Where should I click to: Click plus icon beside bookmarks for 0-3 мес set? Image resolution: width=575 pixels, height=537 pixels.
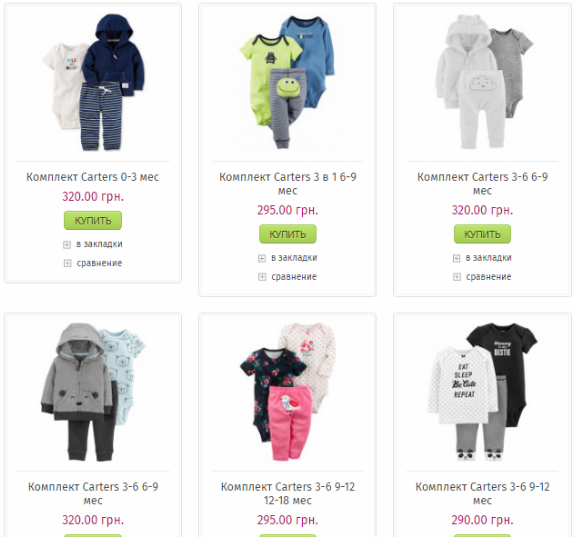[x=67, y=245]
